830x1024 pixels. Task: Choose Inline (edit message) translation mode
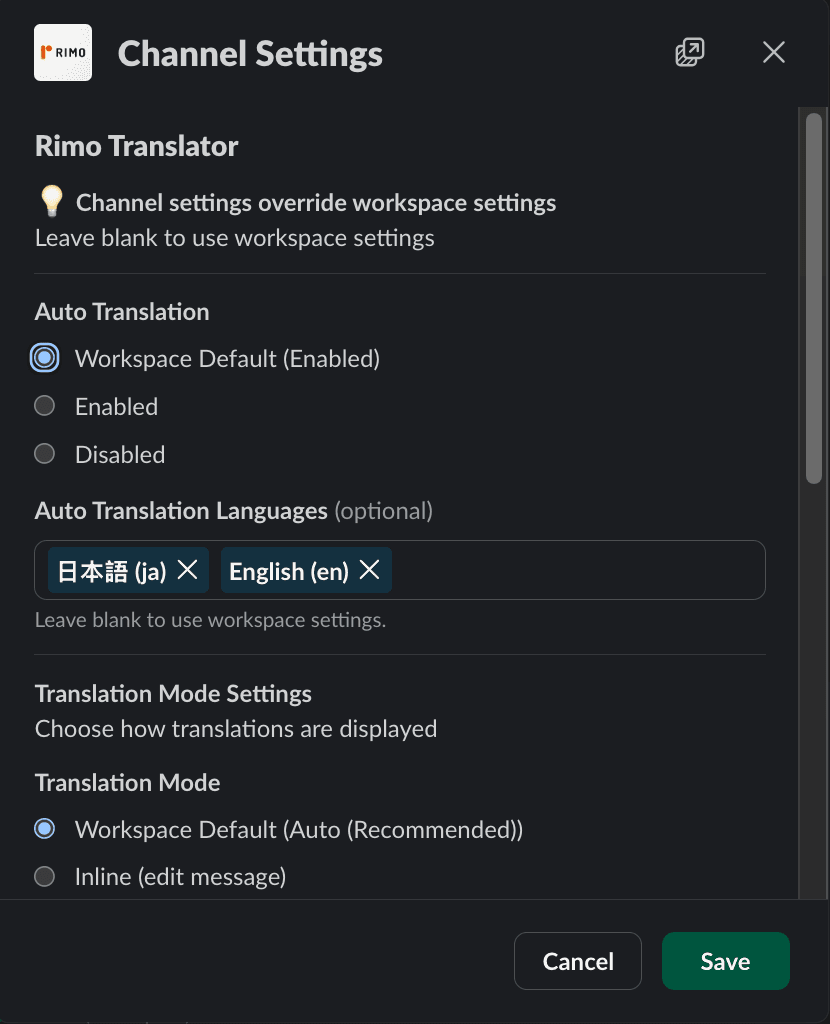(44, 876)
